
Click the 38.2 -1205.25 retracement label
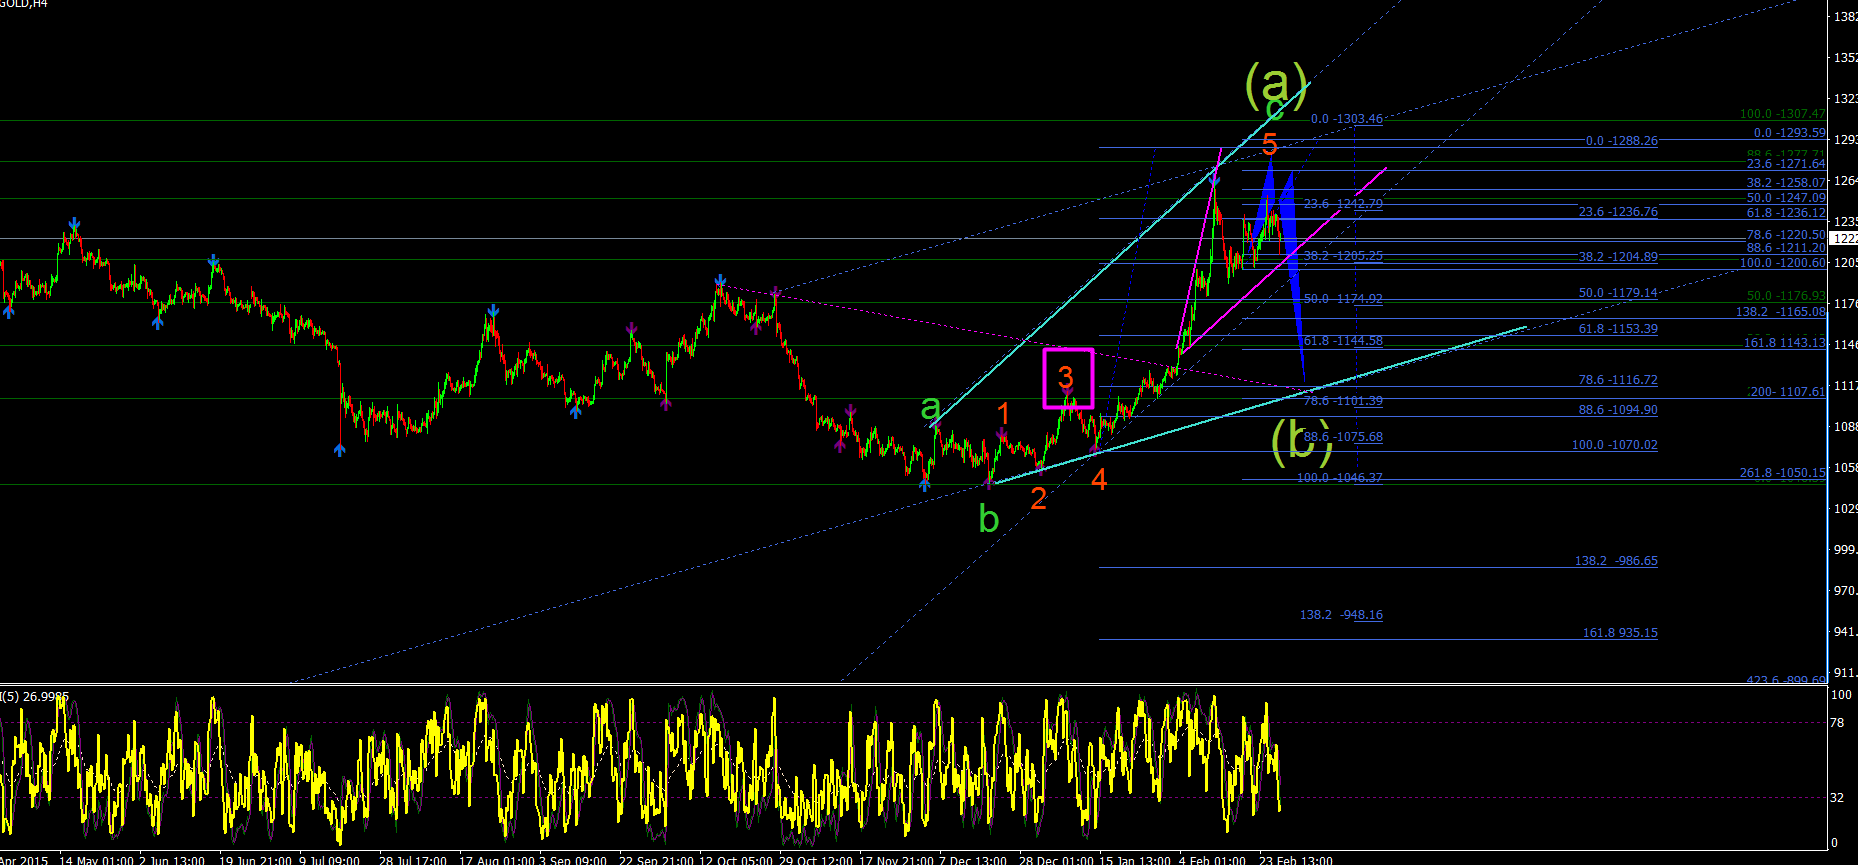pyautogui.click(x=1343, y=256)
